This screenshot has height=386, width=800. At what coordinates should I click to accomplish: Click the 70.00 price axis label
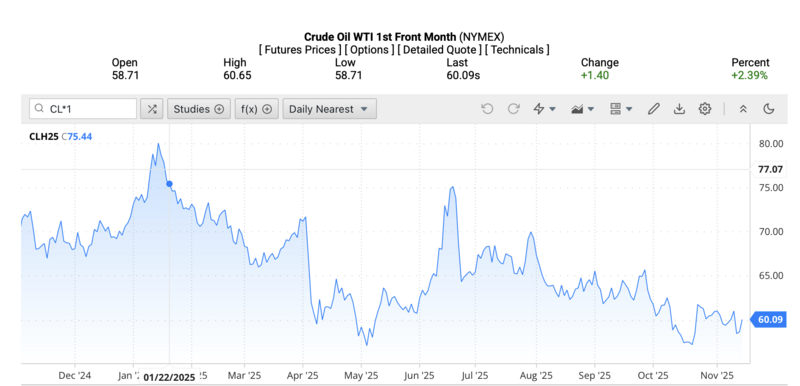(x=770, y=231)
